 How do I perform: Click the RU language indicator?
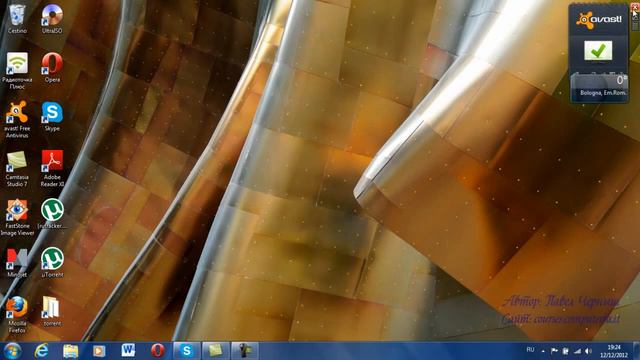[530, 350]
